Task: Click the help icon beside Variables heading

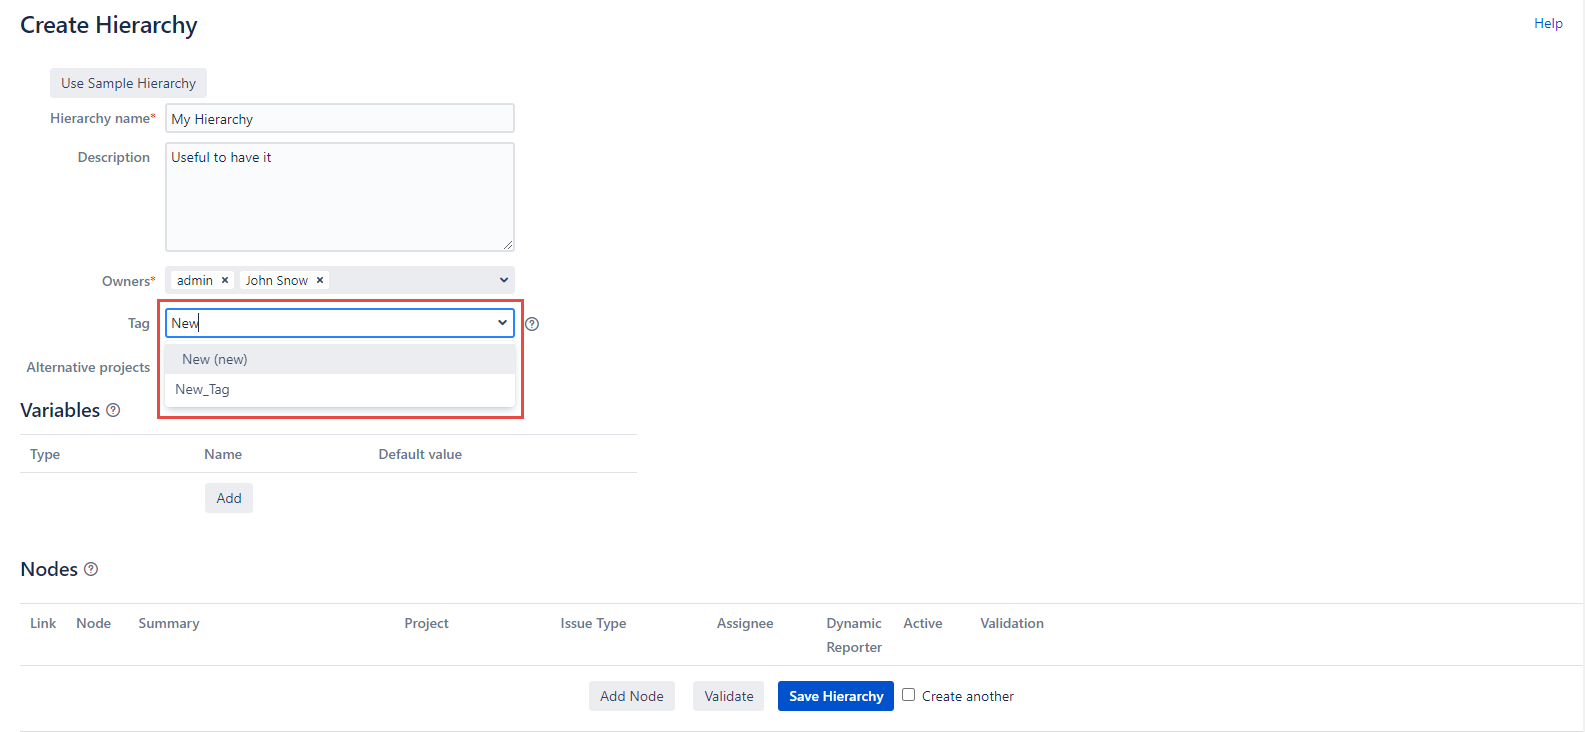Action: (113, 410)
